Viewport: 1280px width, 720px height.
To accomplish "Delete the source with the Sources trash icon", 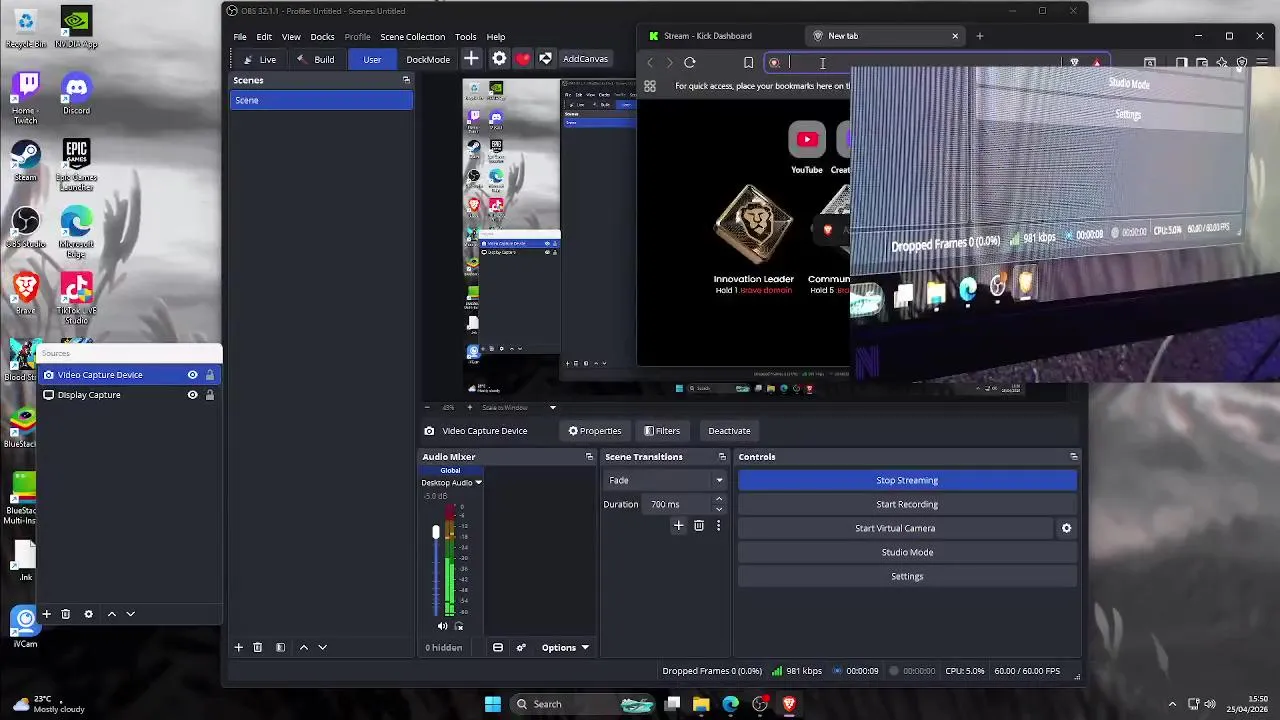I will coord(65,614).
